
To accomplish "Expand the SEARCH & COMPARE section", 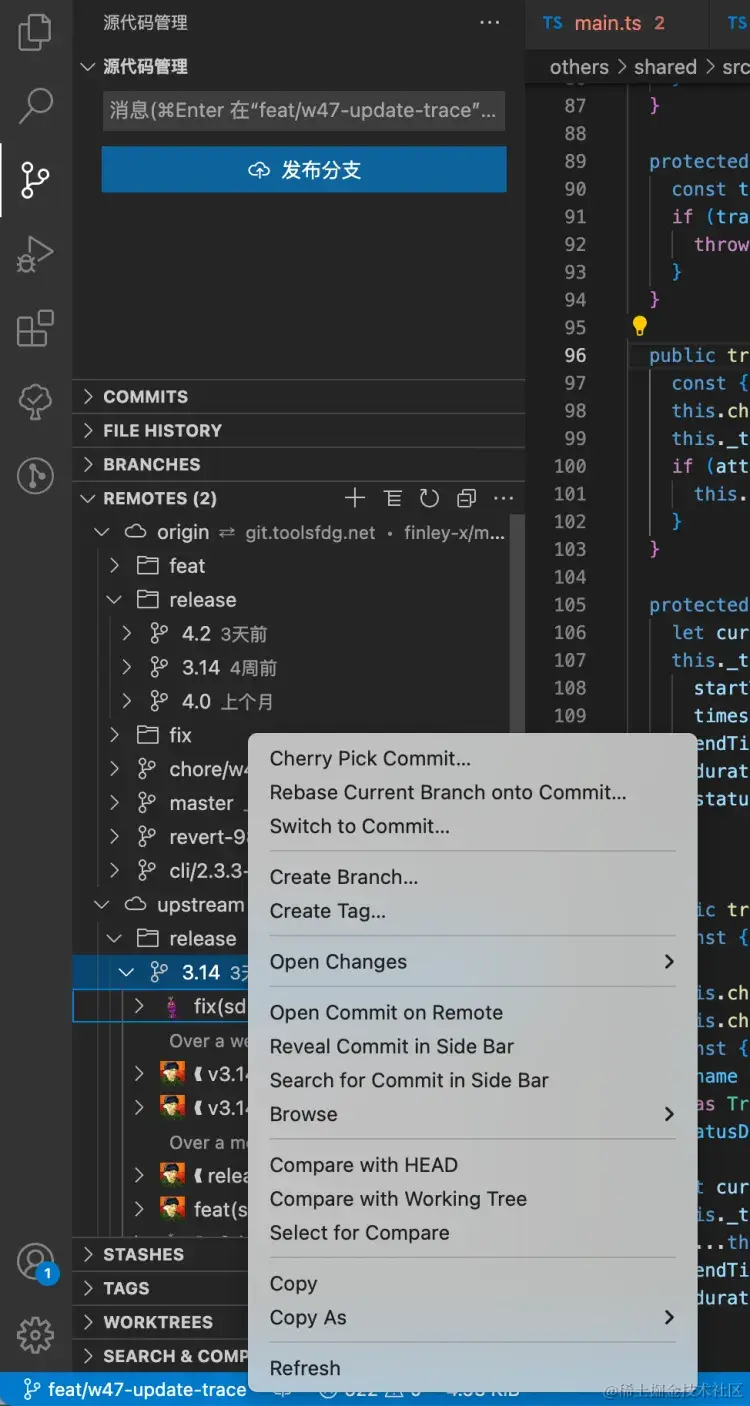I will [x=161, y=1356].
